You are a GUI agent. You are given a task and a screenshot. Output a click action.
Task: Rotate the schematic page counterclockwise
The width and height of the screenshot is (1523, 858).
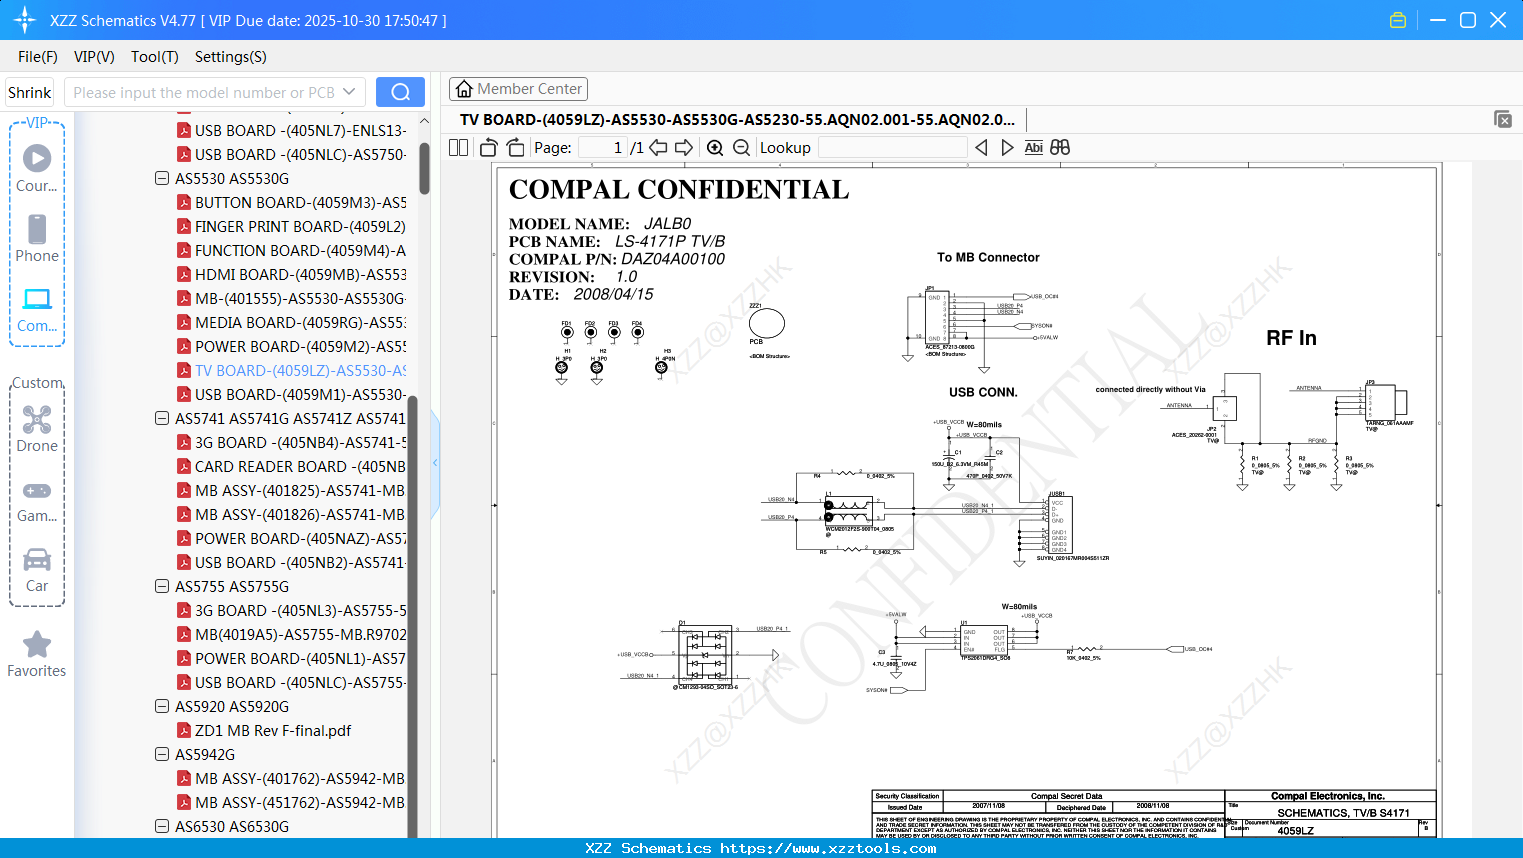coord(489,147)
